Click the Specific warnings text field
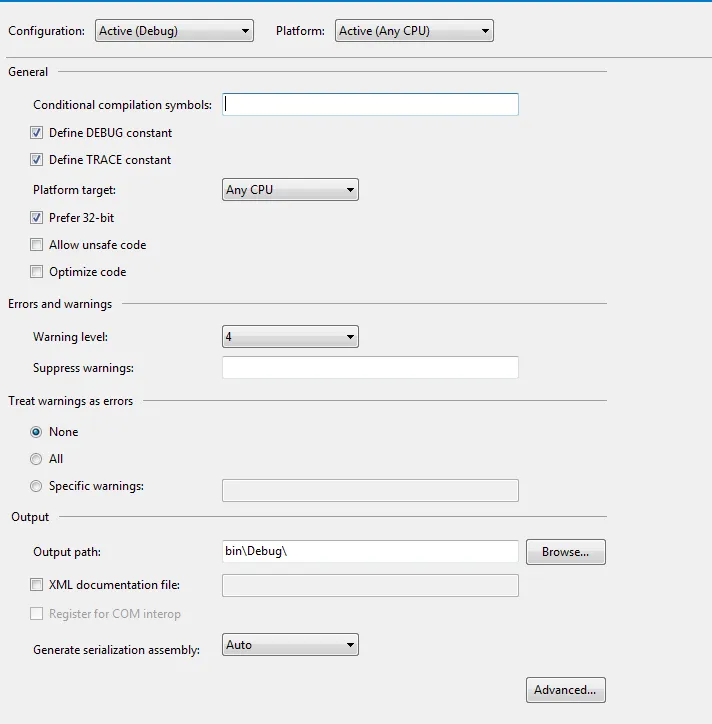 point(370,490)
